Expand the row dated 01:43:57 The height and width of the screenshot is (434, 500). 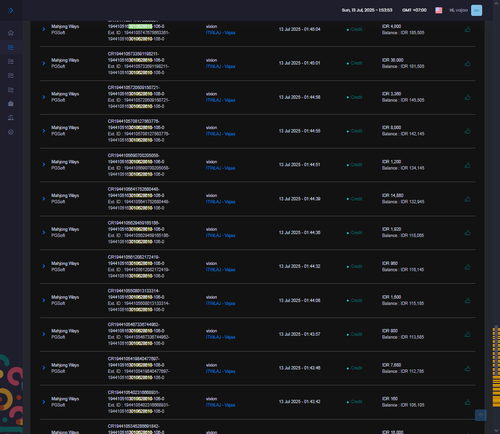tap(44, 334)
